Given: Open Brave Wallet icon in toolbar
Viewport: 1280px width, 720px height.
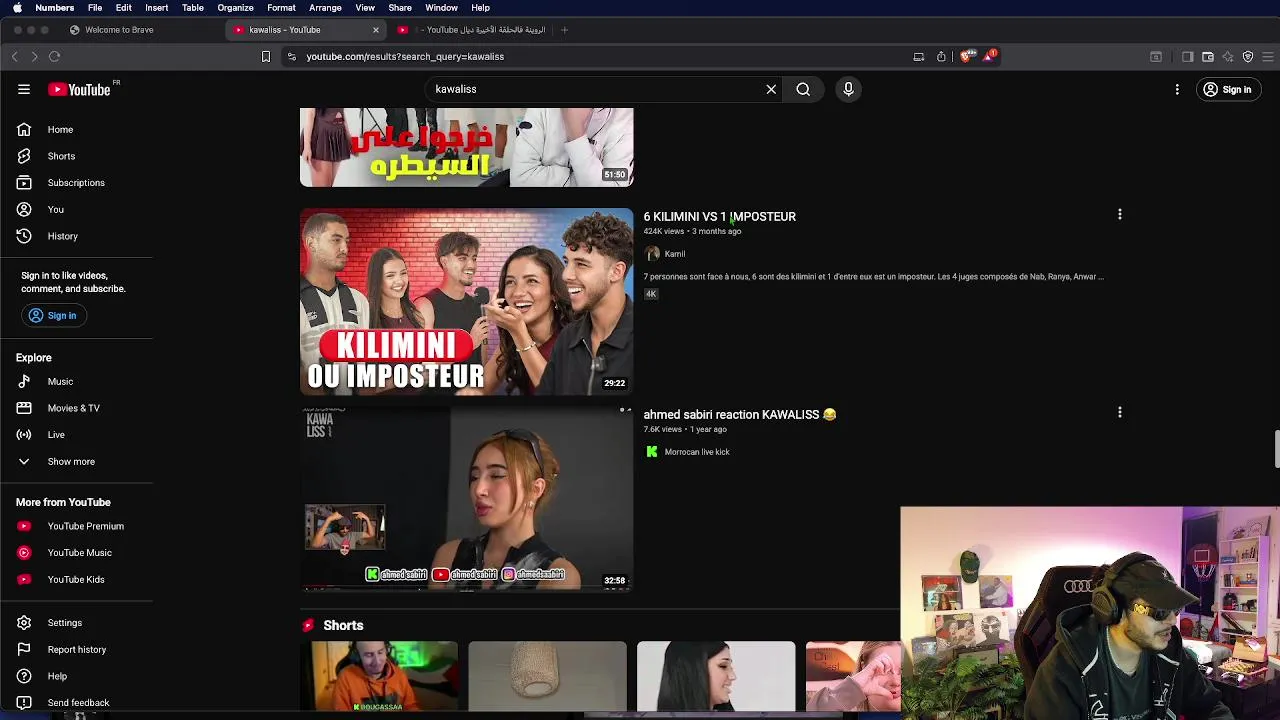Looking at the screenshot, I should (1208, 57).
